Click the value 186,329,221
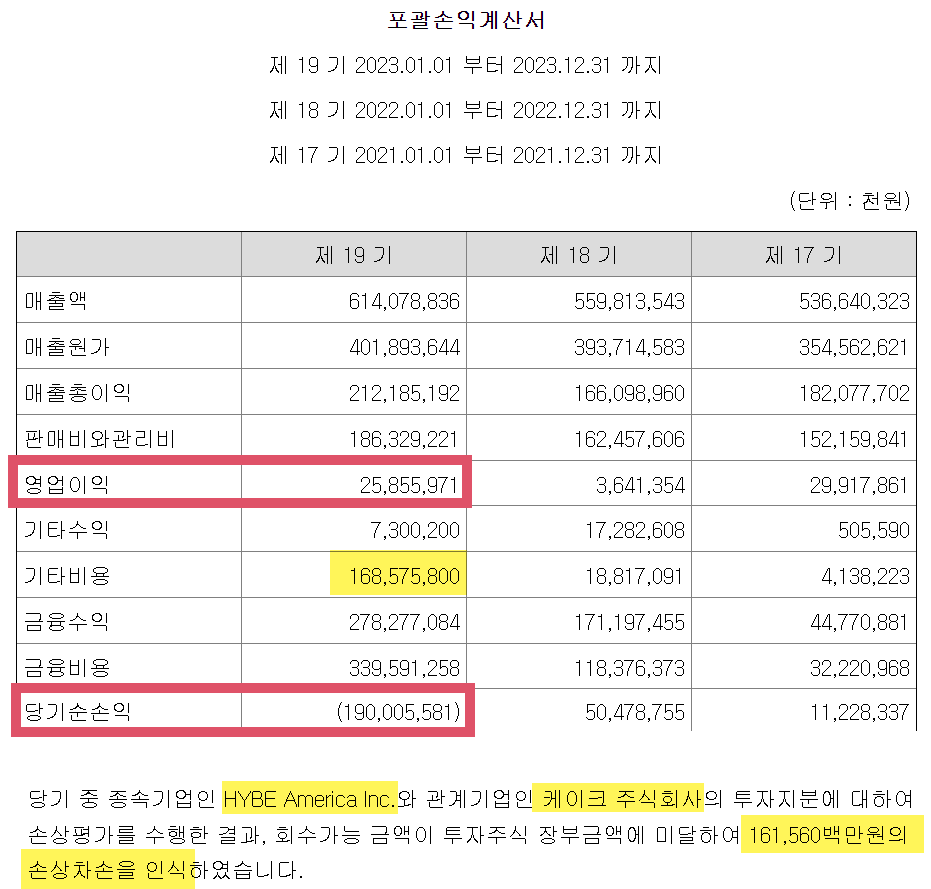931x889 pixels. [x=404, y=439]
